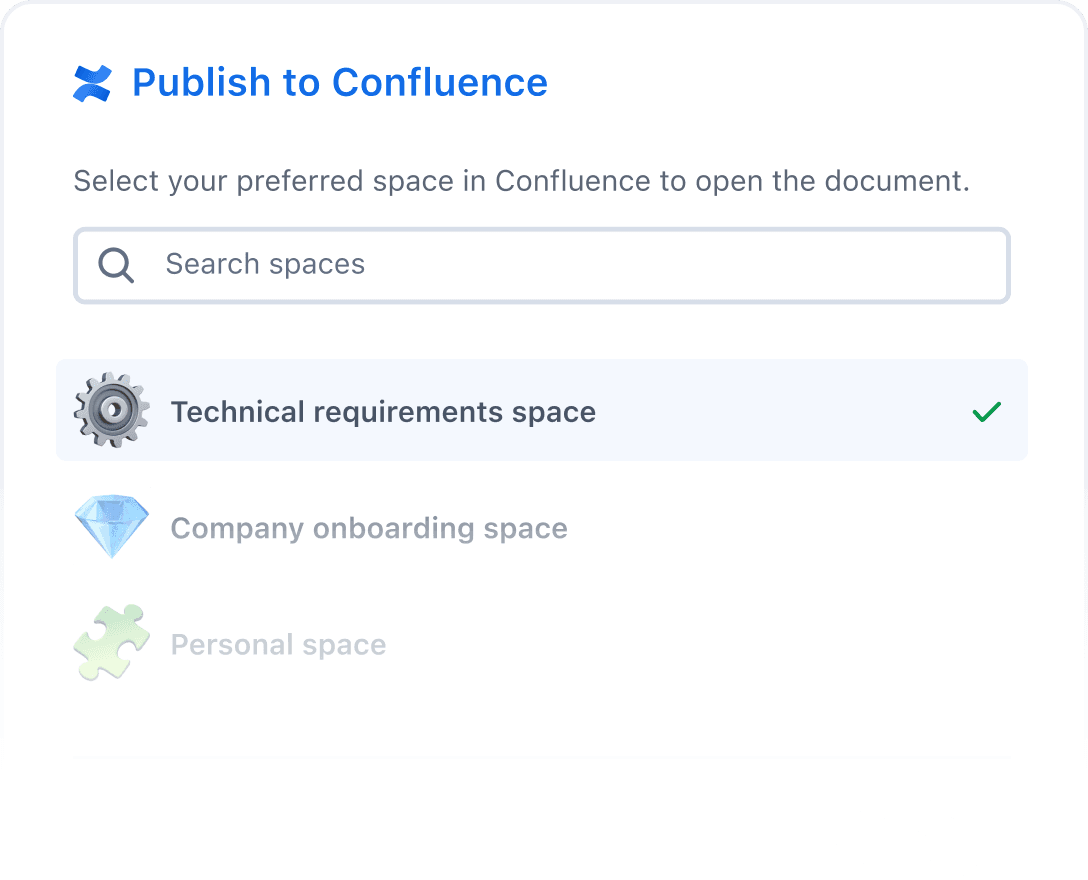Click the gear icon for Technical requirements
1088x880 pixels.
(x=112, y=410)
